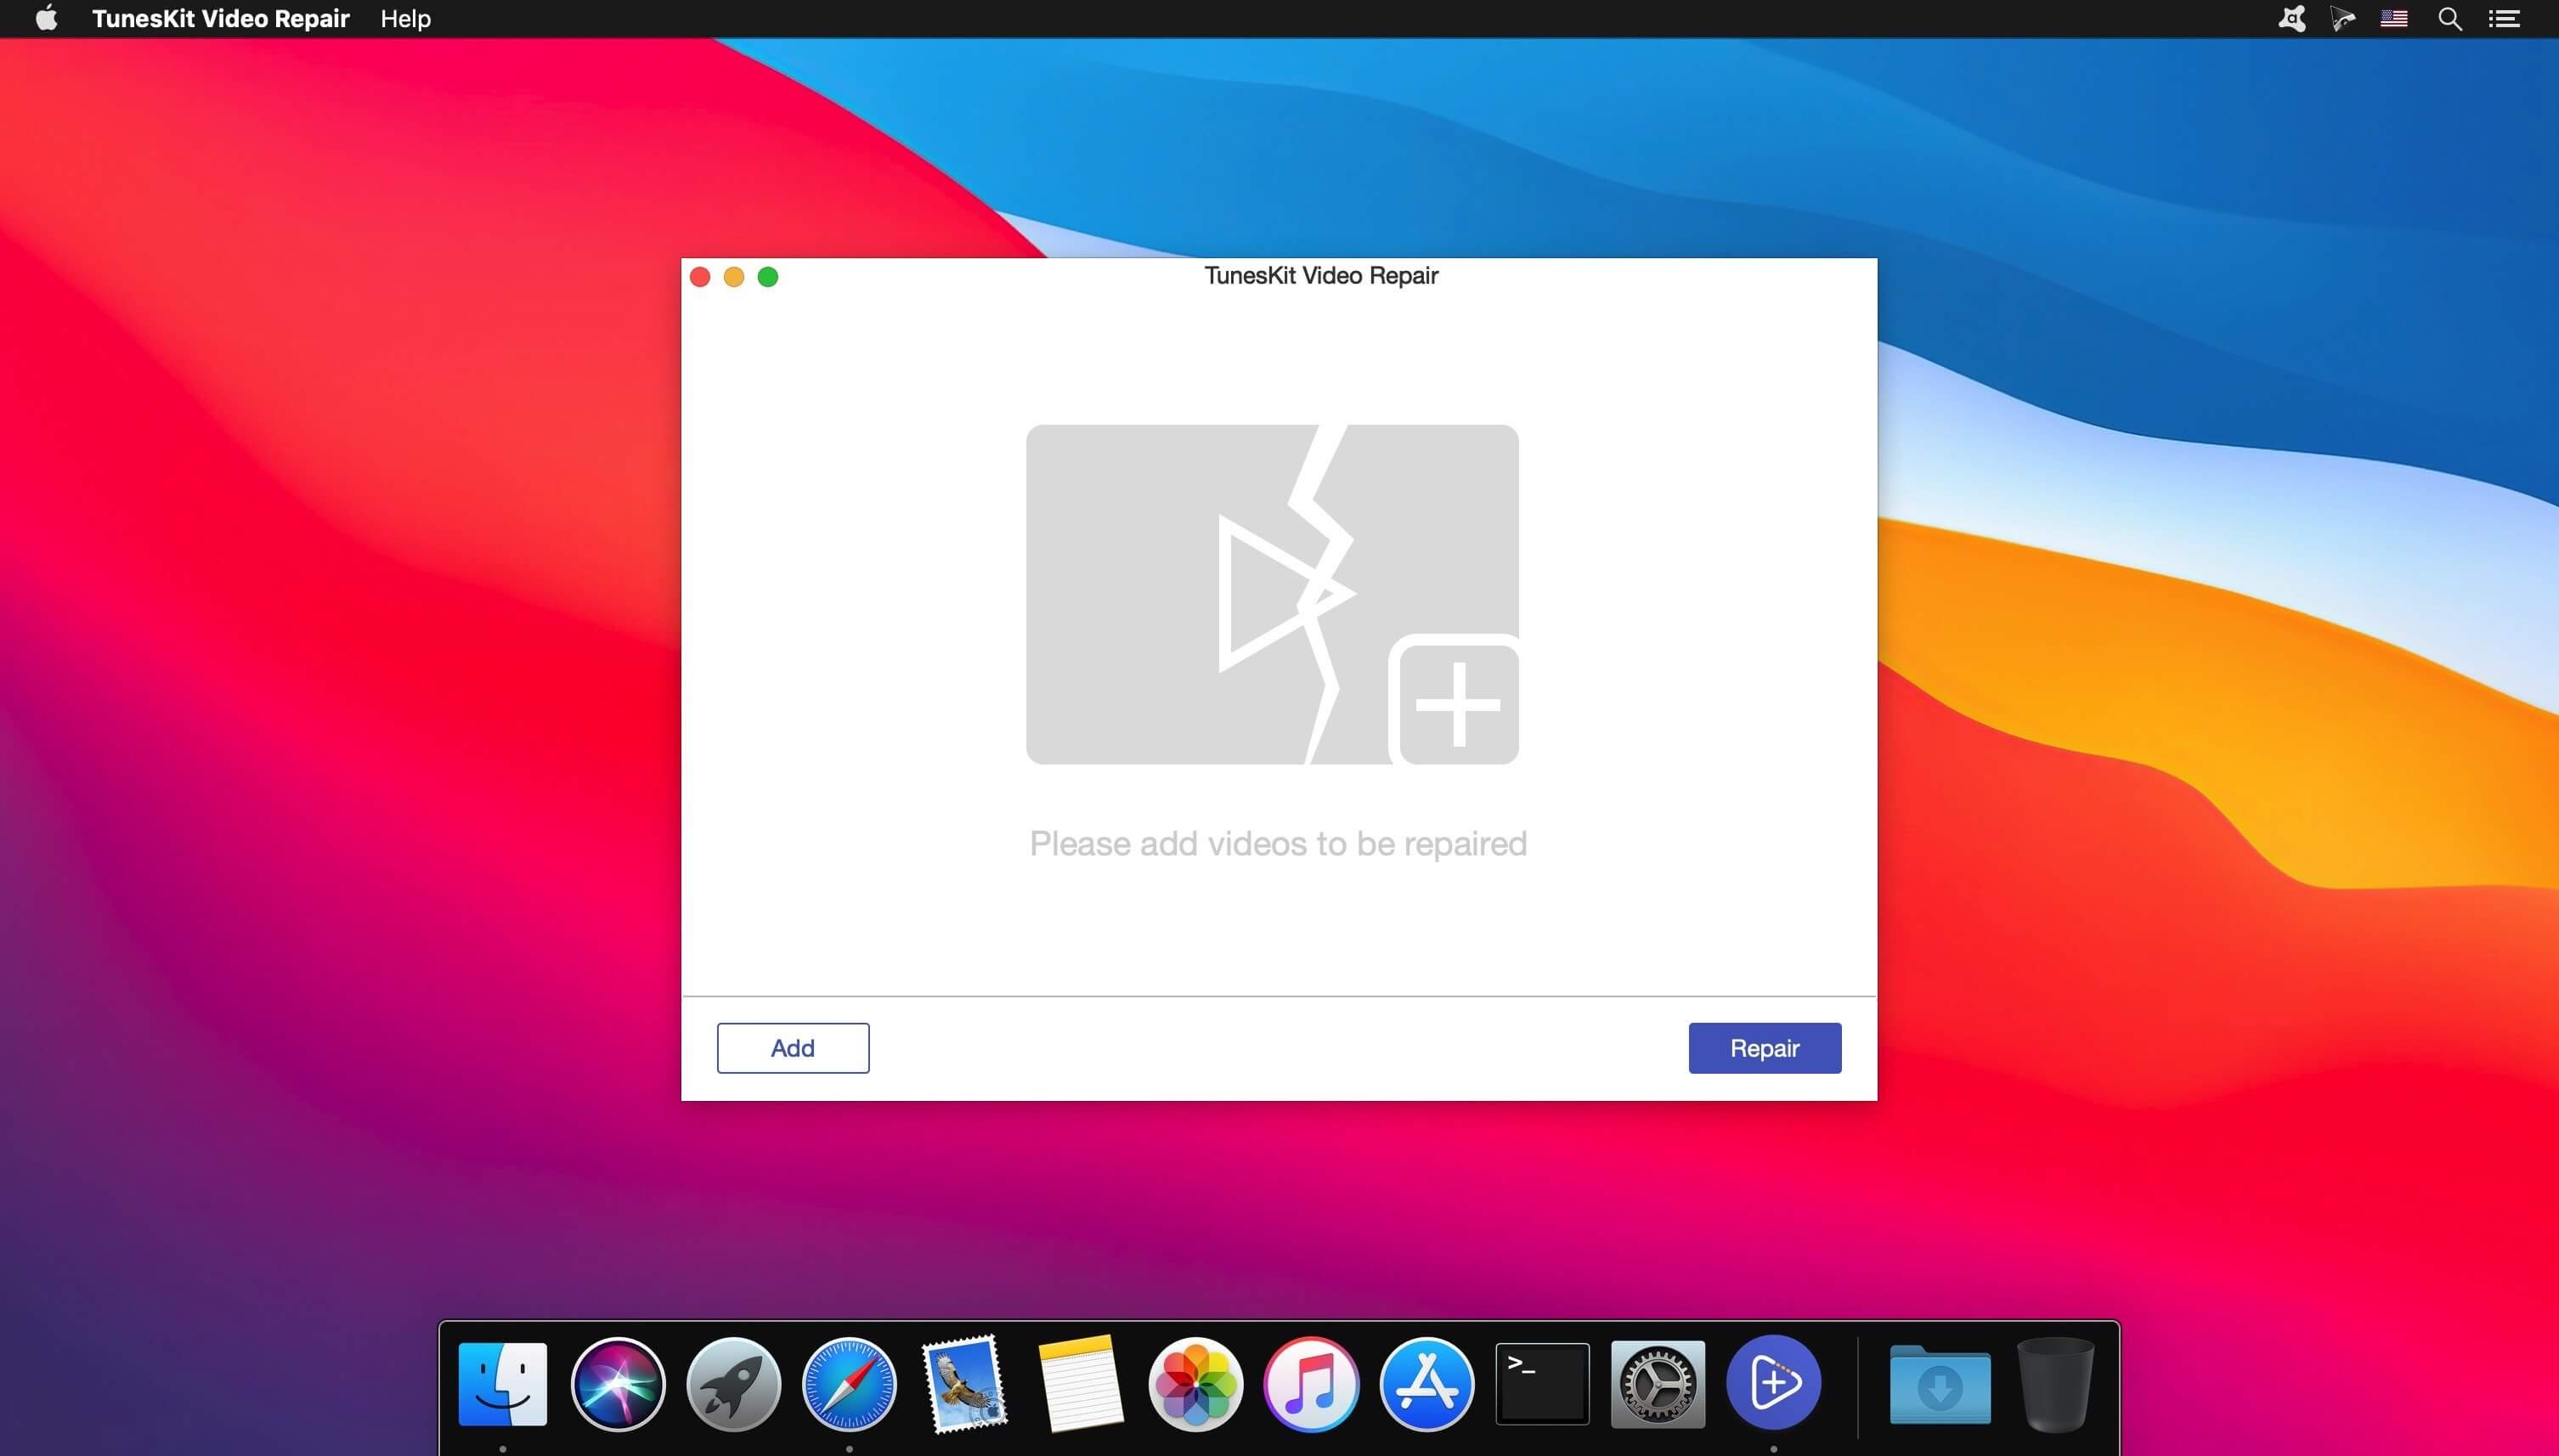This screenshot has height=1456, width=2559.
Task: Click the TunesKit Video Repair dock icon
Action: (x=1773, y=1383)
